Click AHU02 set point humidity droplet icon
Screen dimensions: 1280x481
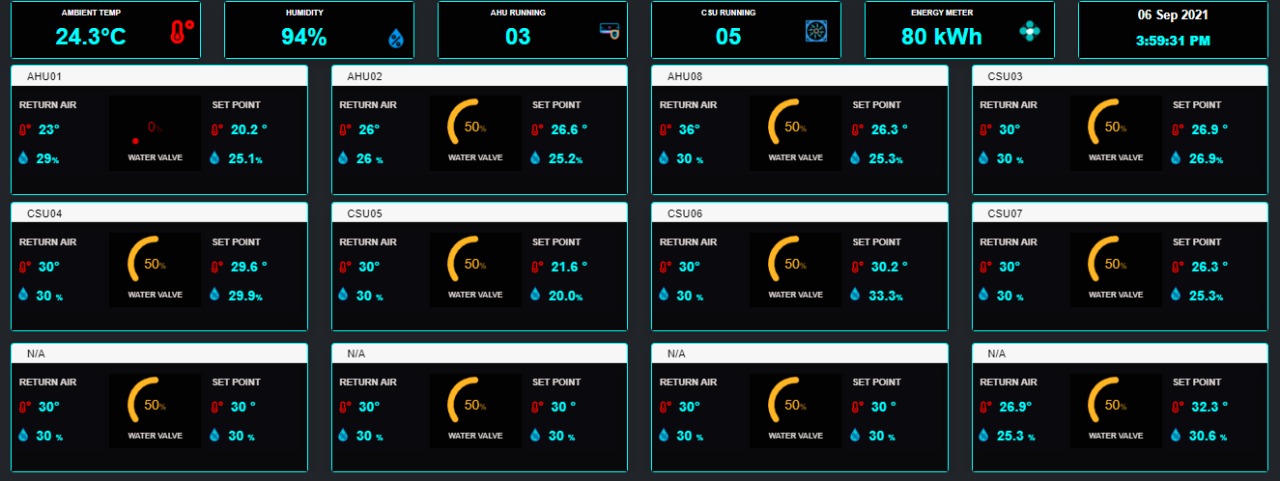coord(535,158)
